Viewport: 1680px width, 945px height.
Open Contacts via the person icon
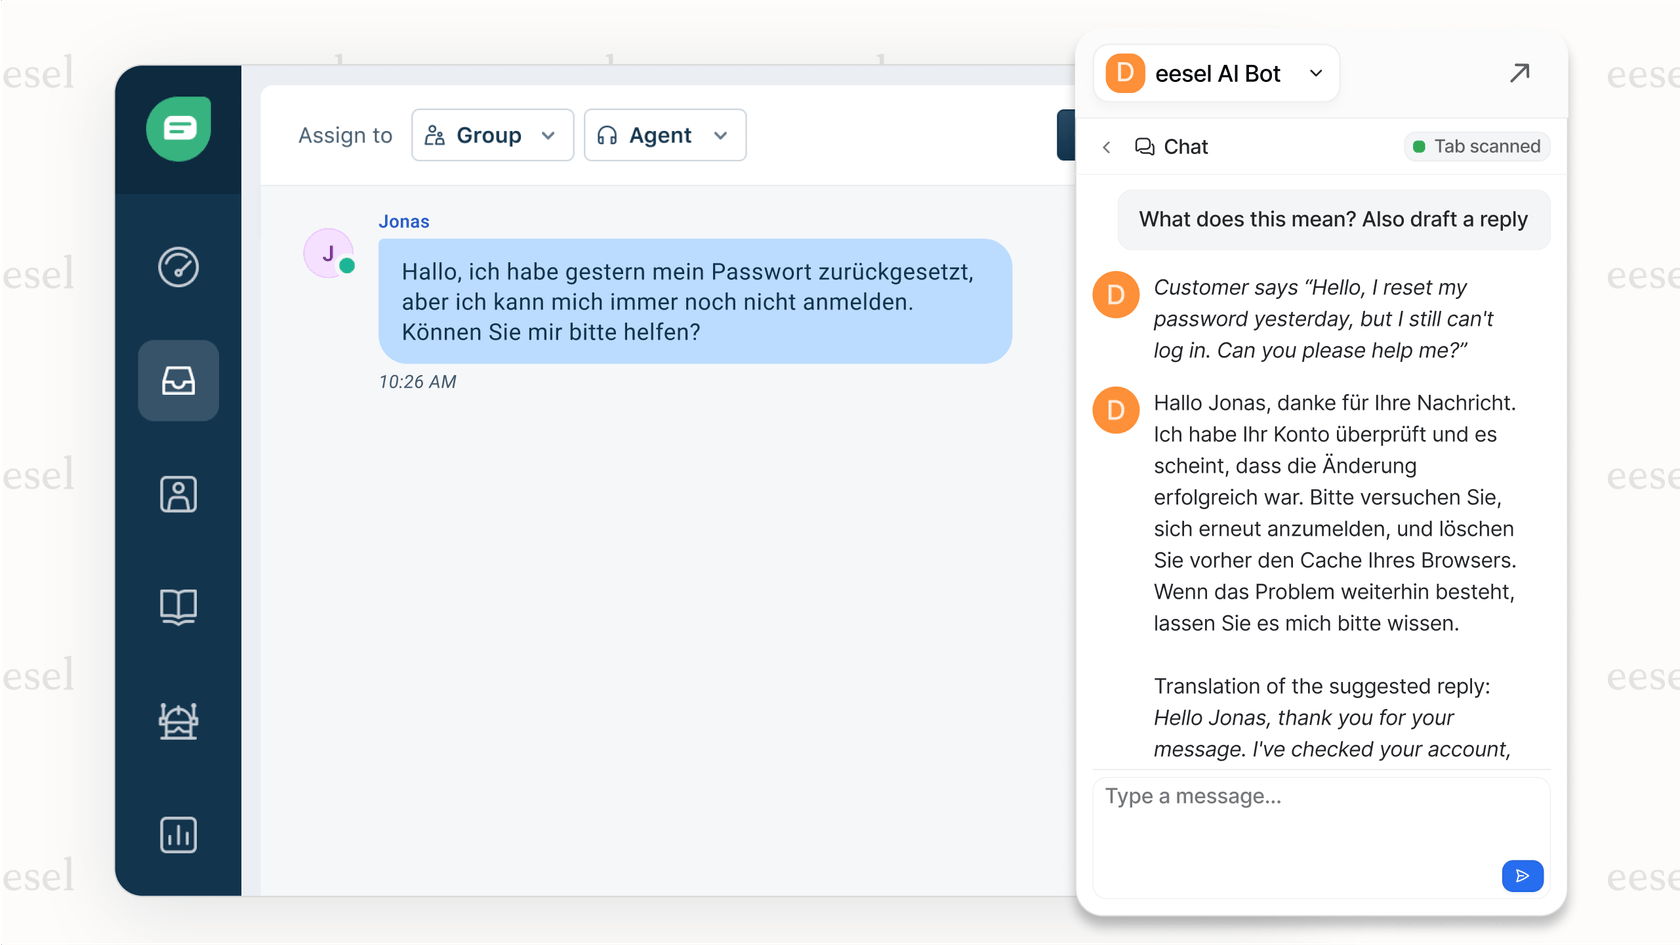point(178,494)
